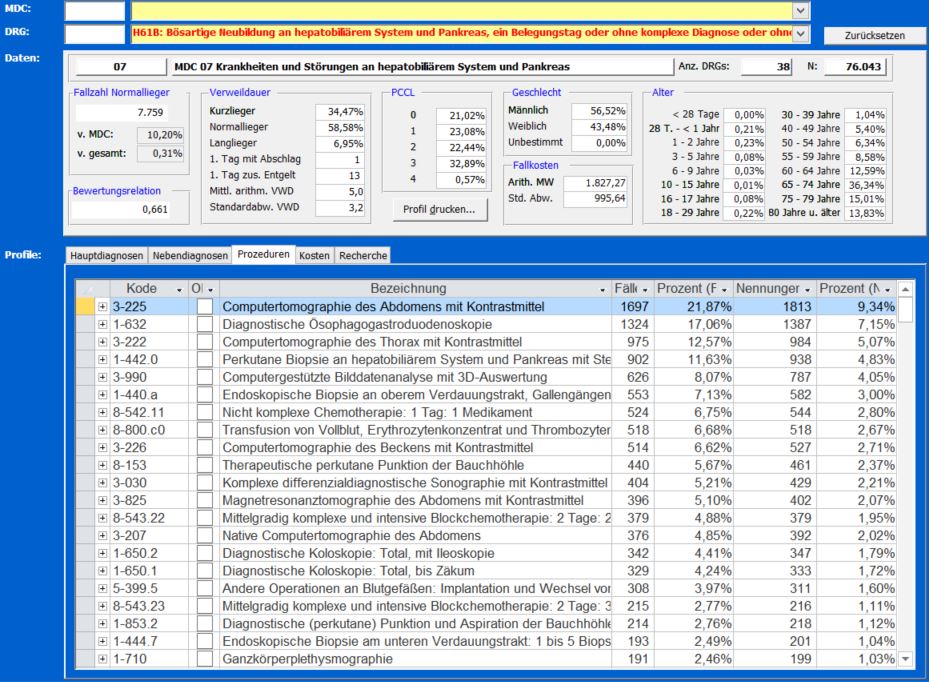Tick the checkbox in row 8-543.23
The height and width of the screenshot is (682, 929).
pyautogui.click(x=204, y=606)
